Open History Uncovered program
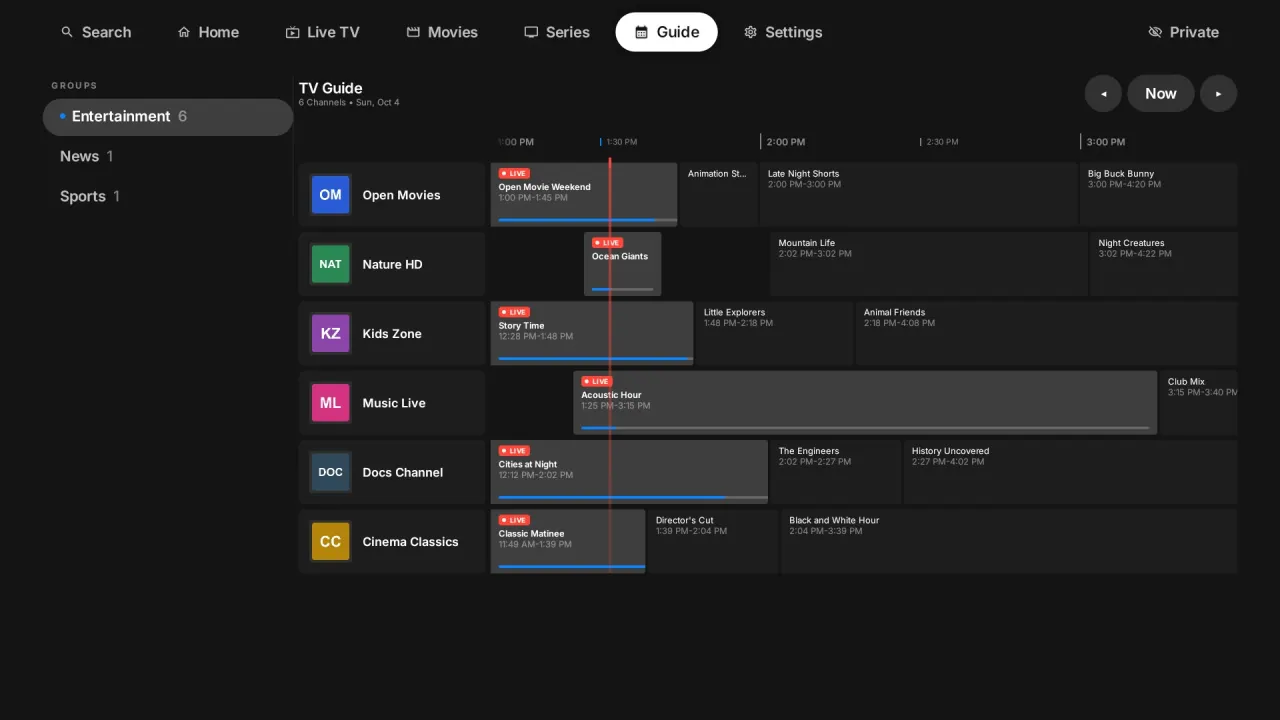 pyautogui.click(x=1071, y=472)
